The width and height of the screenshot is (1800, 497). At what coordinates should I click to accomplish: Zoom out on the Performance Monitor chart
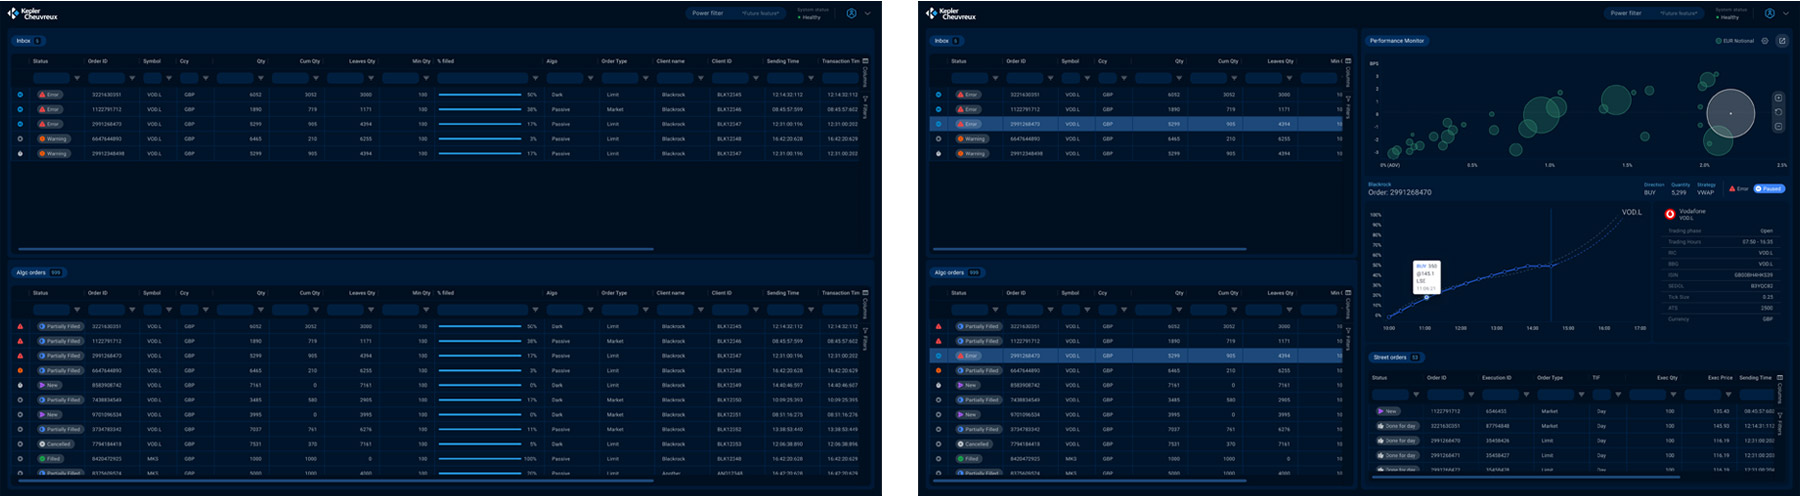click(1778, 126)
